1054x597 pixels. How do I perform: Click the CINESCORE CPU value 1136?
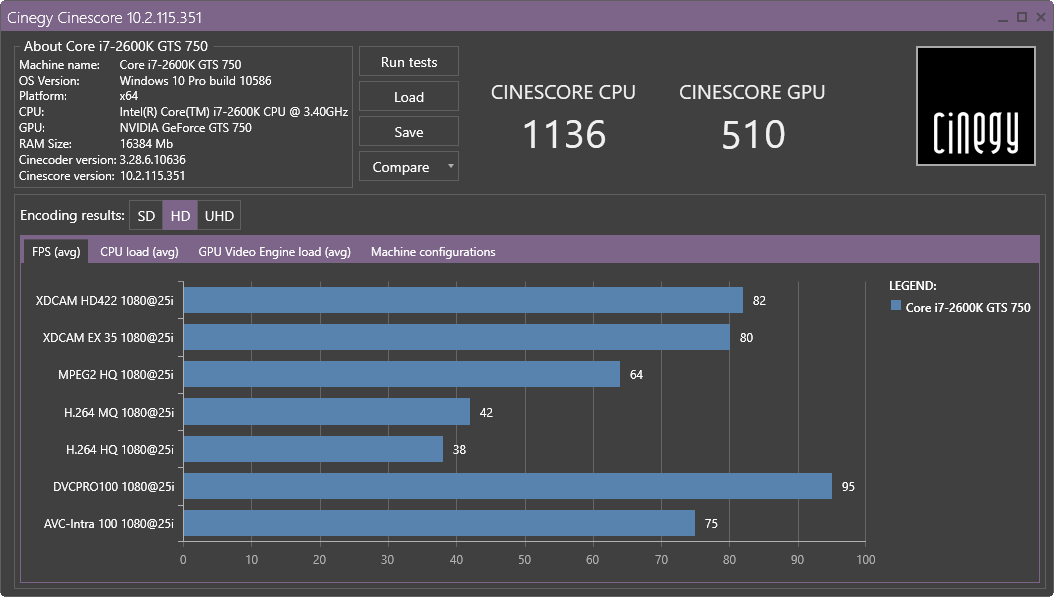pos(564,134)
